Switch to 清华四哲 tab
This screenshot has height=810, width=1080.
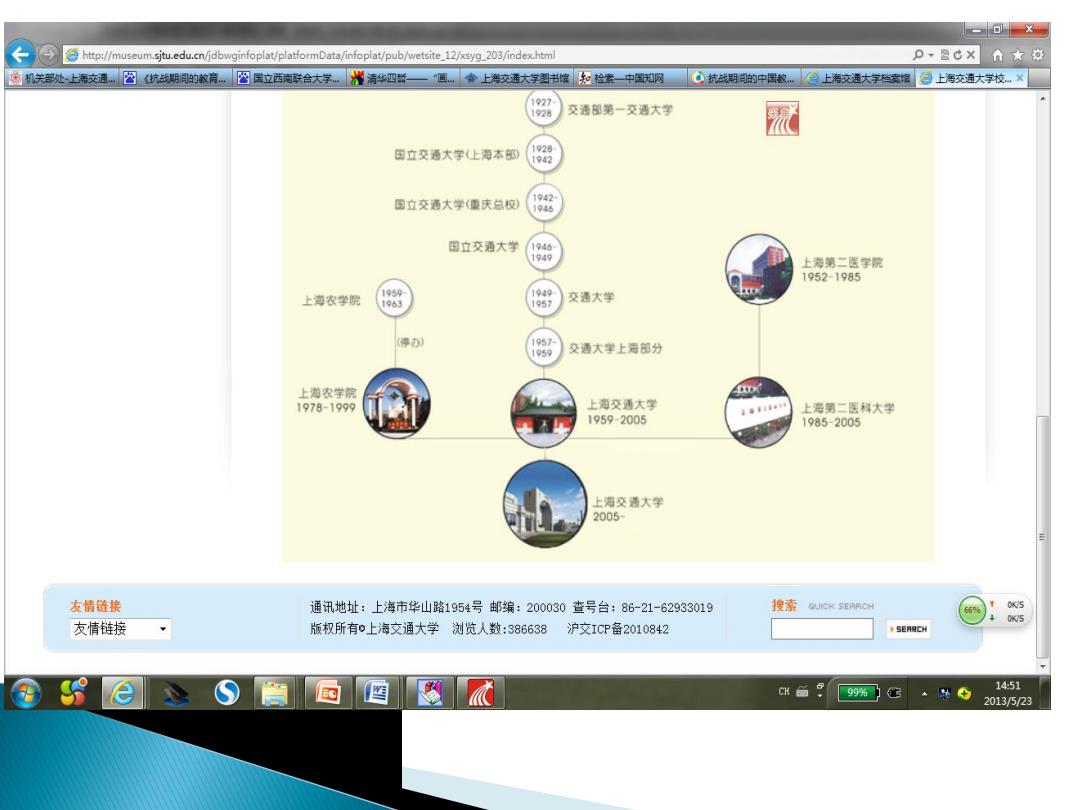pyautogui.click(x=403, y=78)
